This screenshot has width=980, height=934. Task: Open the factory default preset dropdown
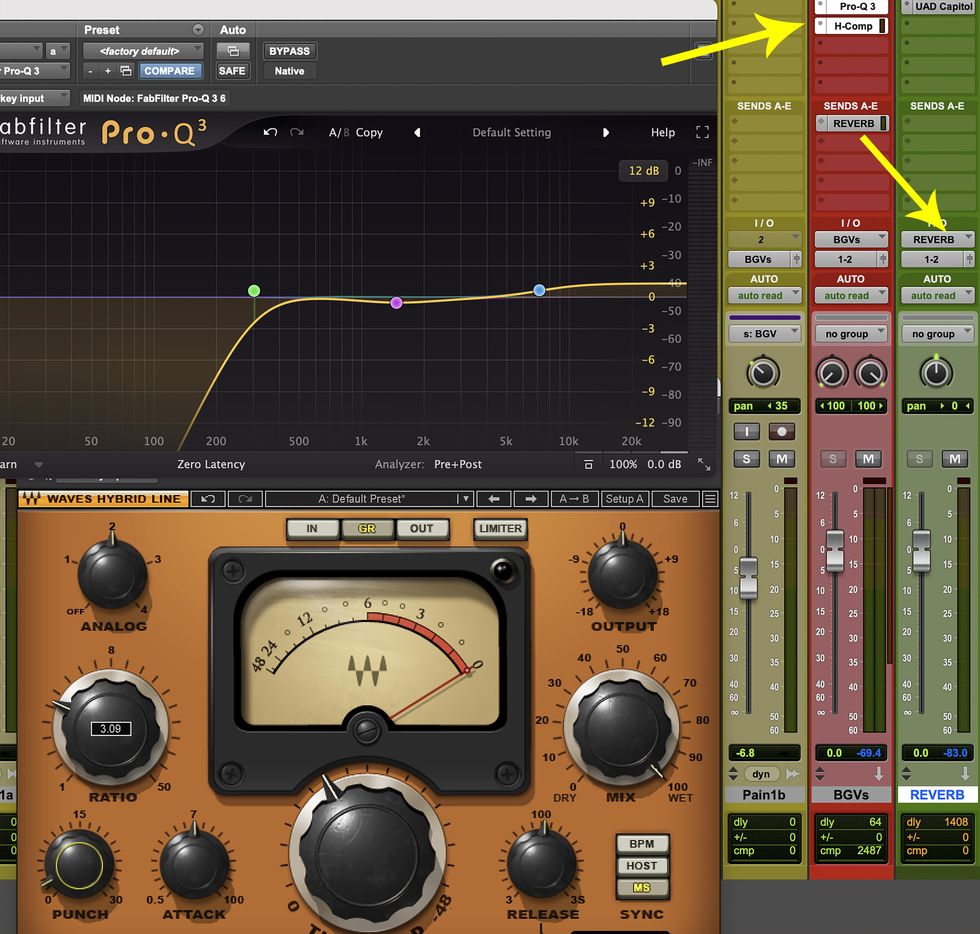click(x=143, y=51)
